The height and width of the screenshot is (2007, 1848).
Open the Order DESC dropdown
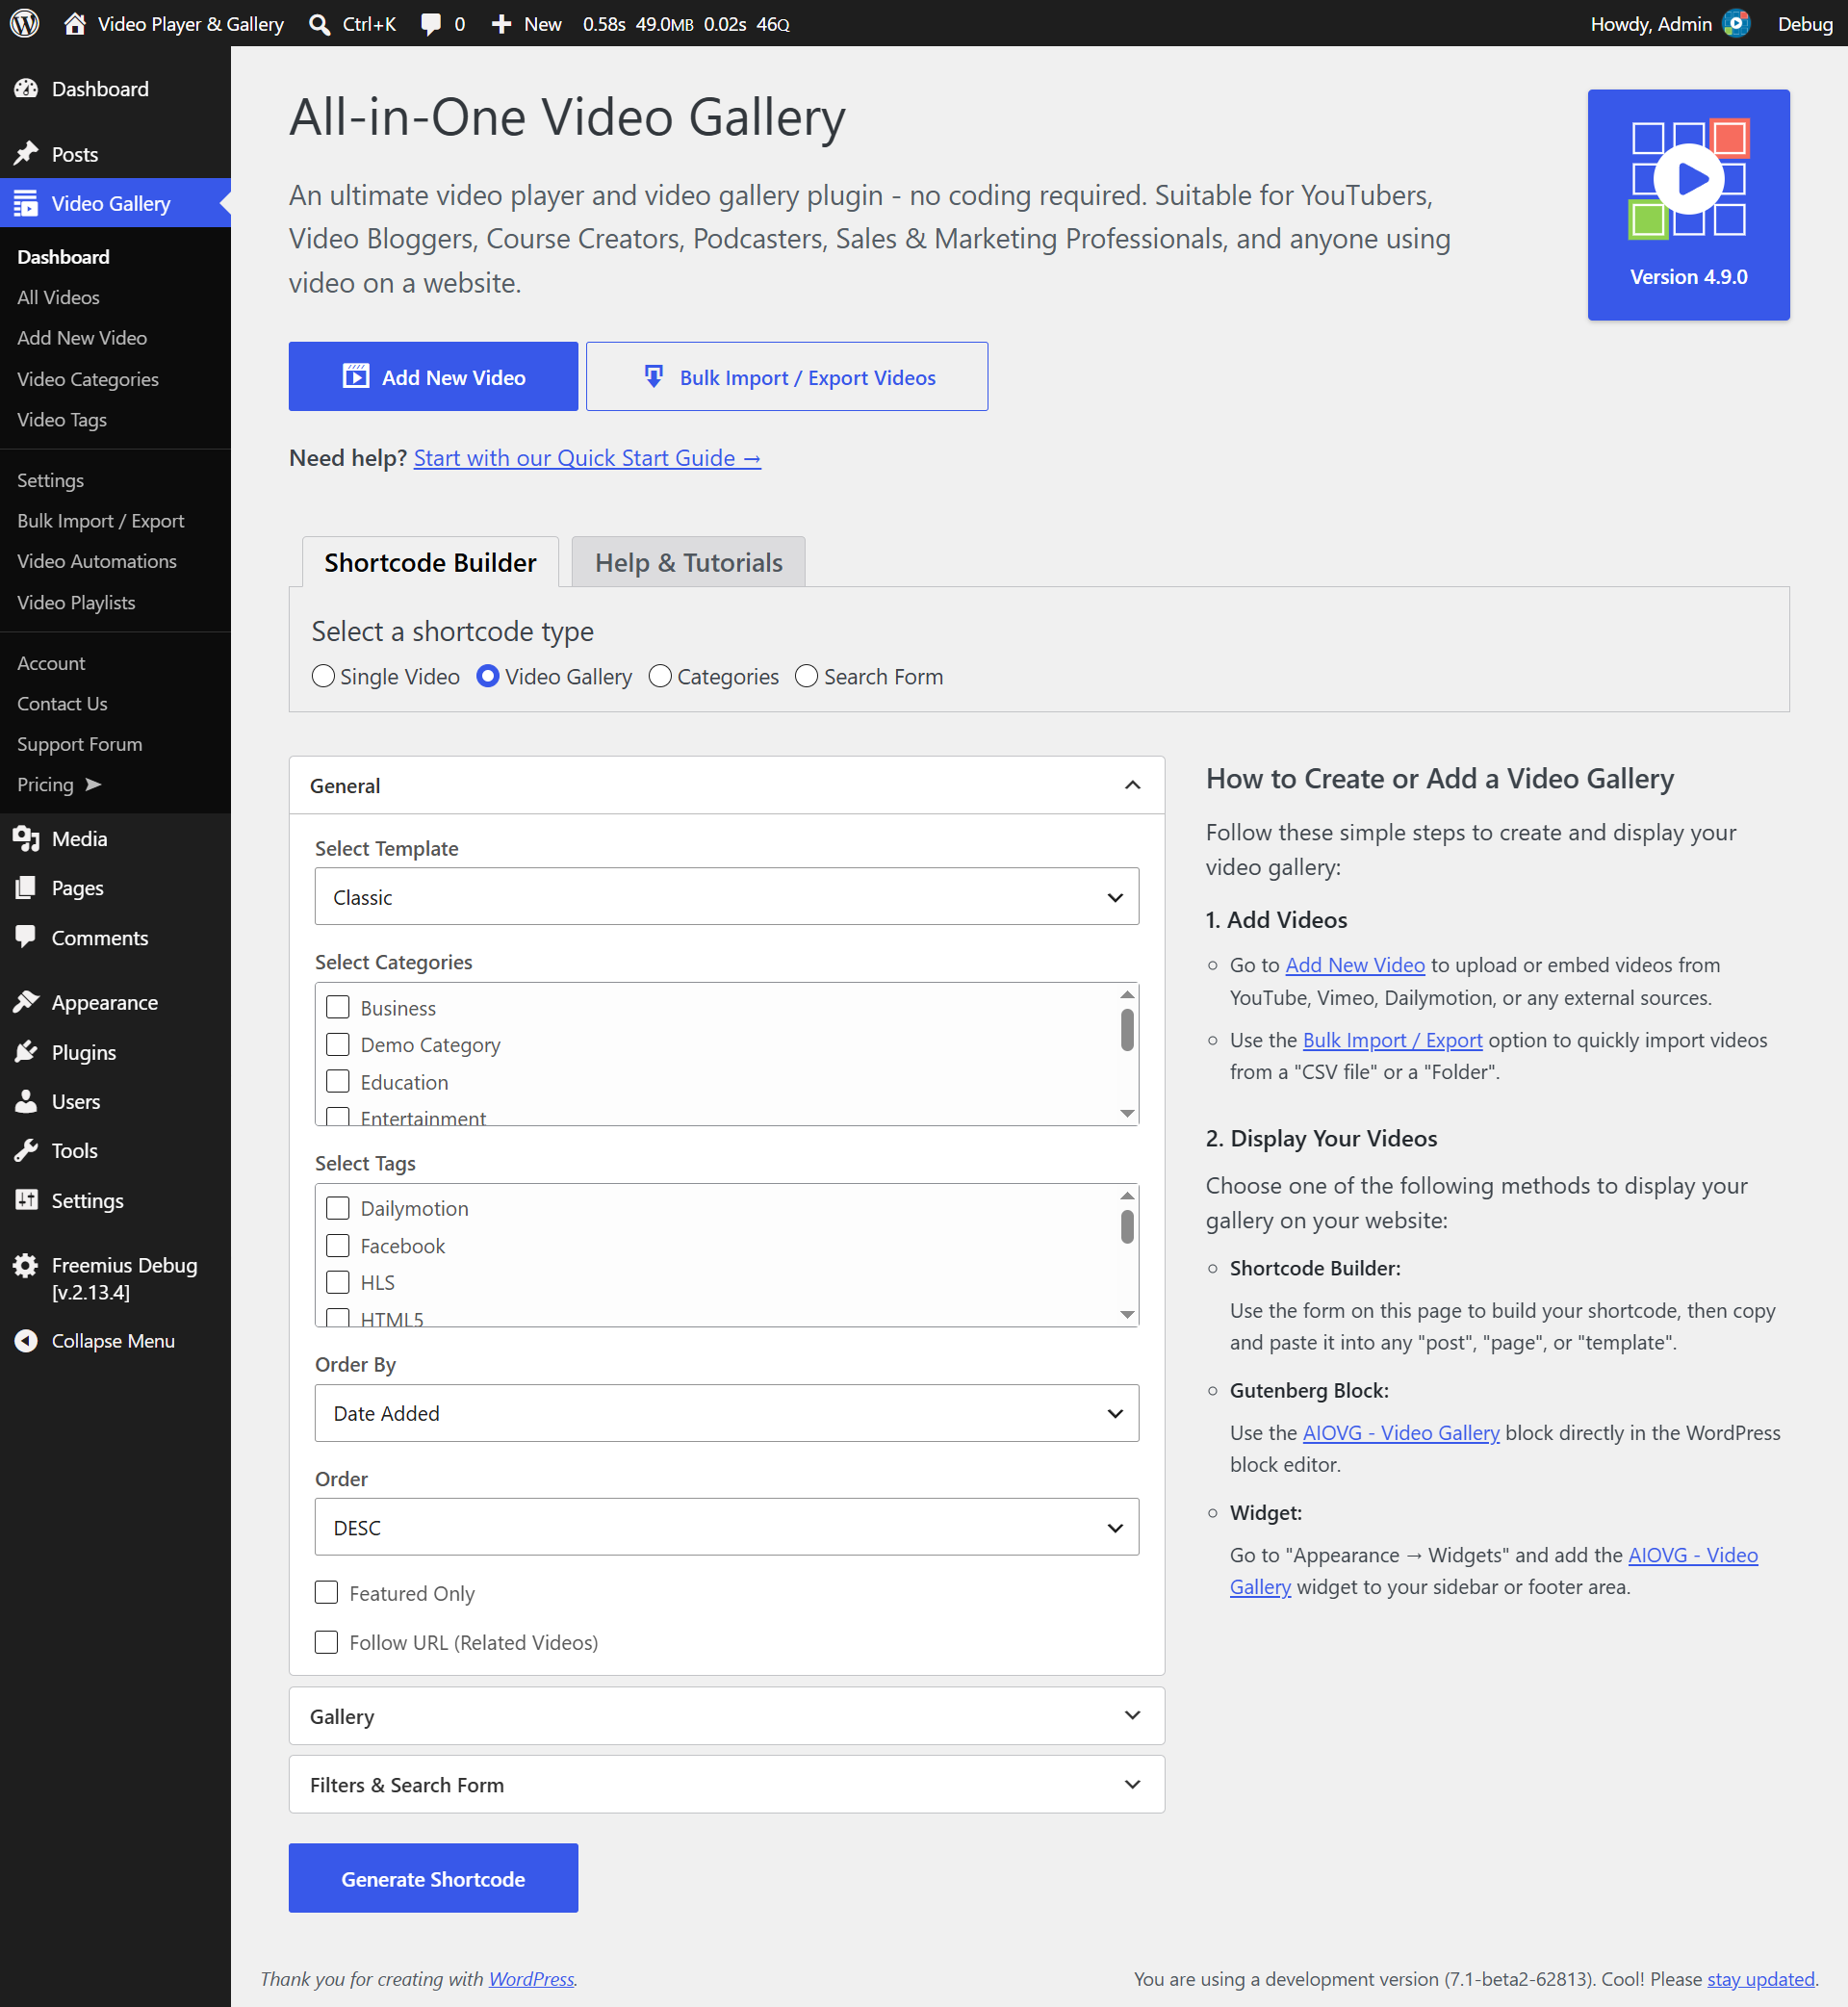pyautogui.click(x=727, y=1527)
